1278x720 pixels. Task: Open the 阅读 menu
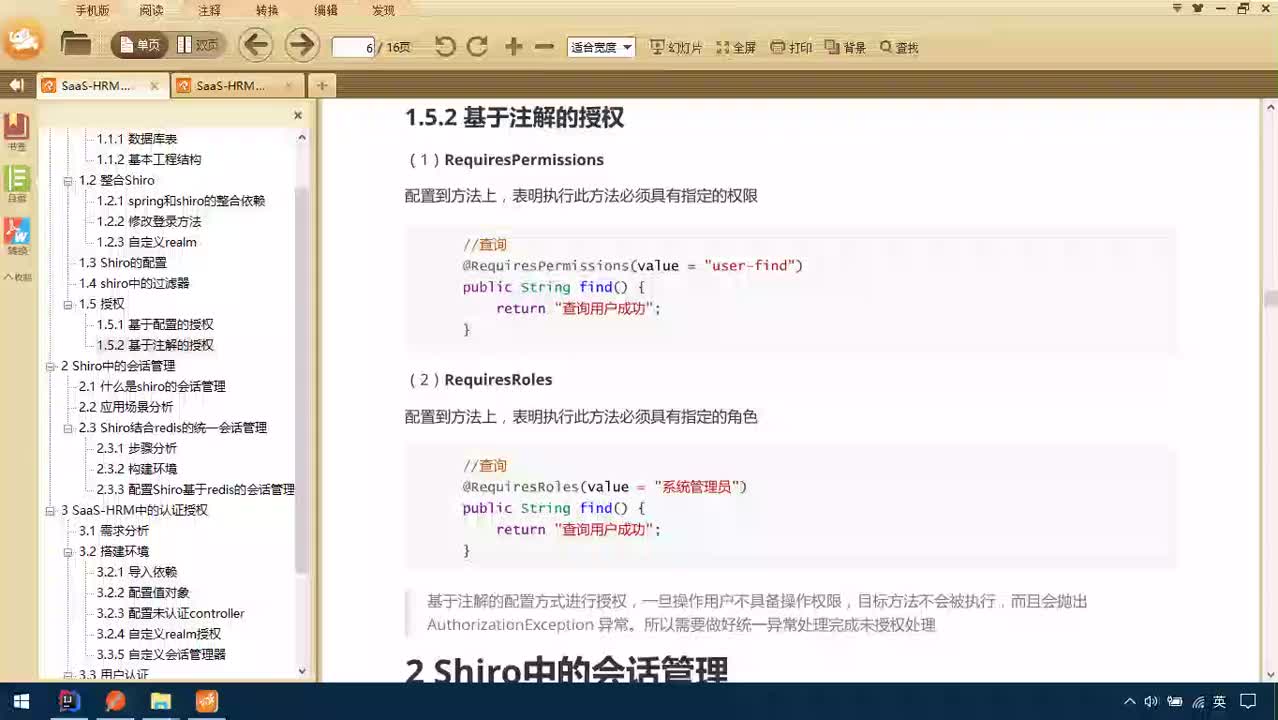pyautogui.click(x=151, y=10)
